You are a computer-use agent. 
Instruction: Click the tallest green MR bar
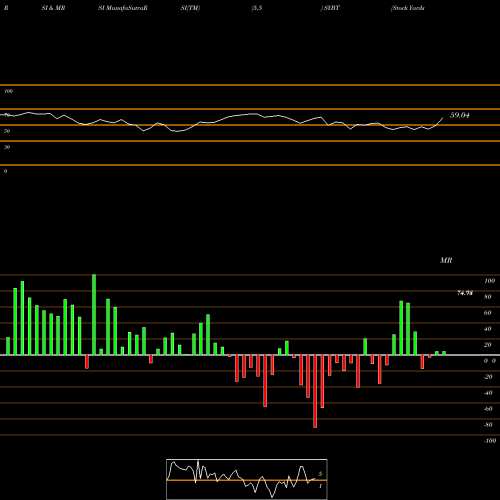tap(94, 315)
